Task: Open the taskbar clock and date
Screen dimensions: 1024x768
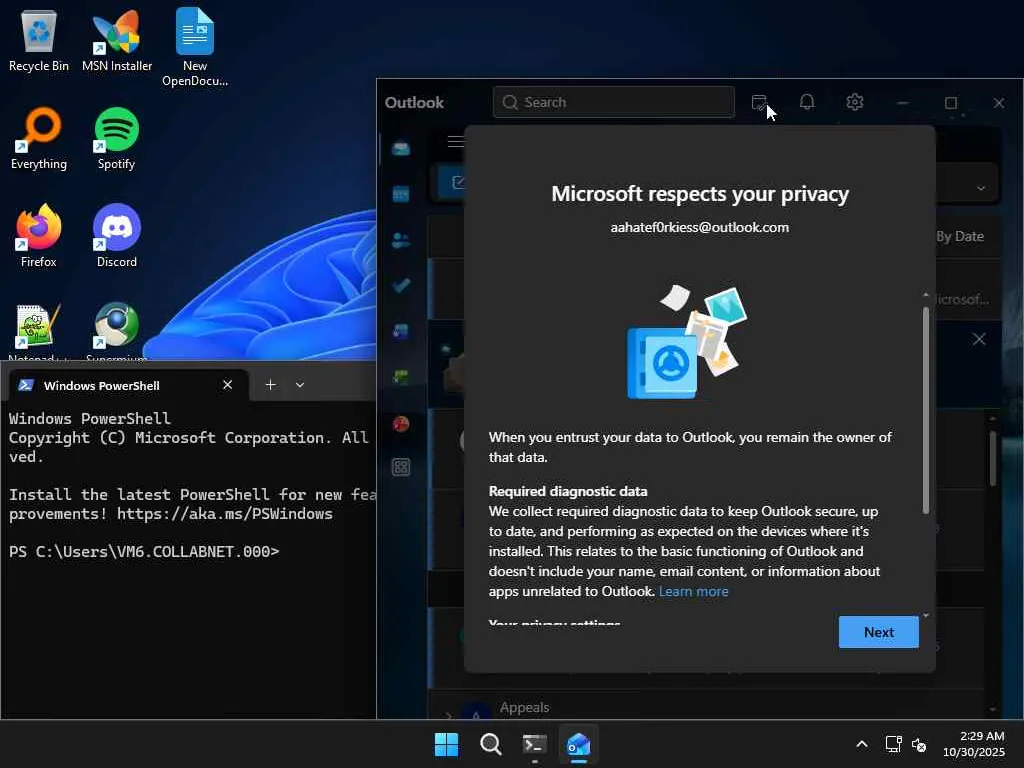Action: point(974,744)
